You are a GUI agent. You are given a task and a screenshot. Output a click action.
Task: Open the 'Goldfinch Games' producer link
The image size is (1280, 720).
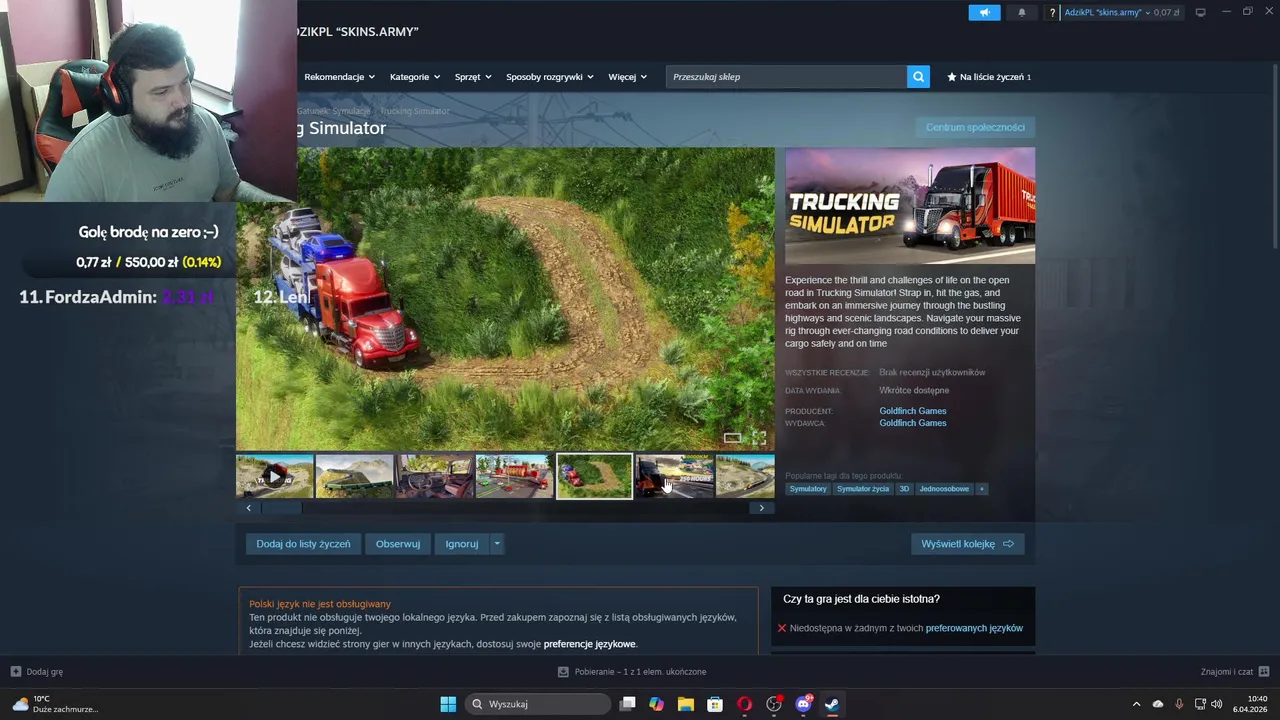pos(912,411)
